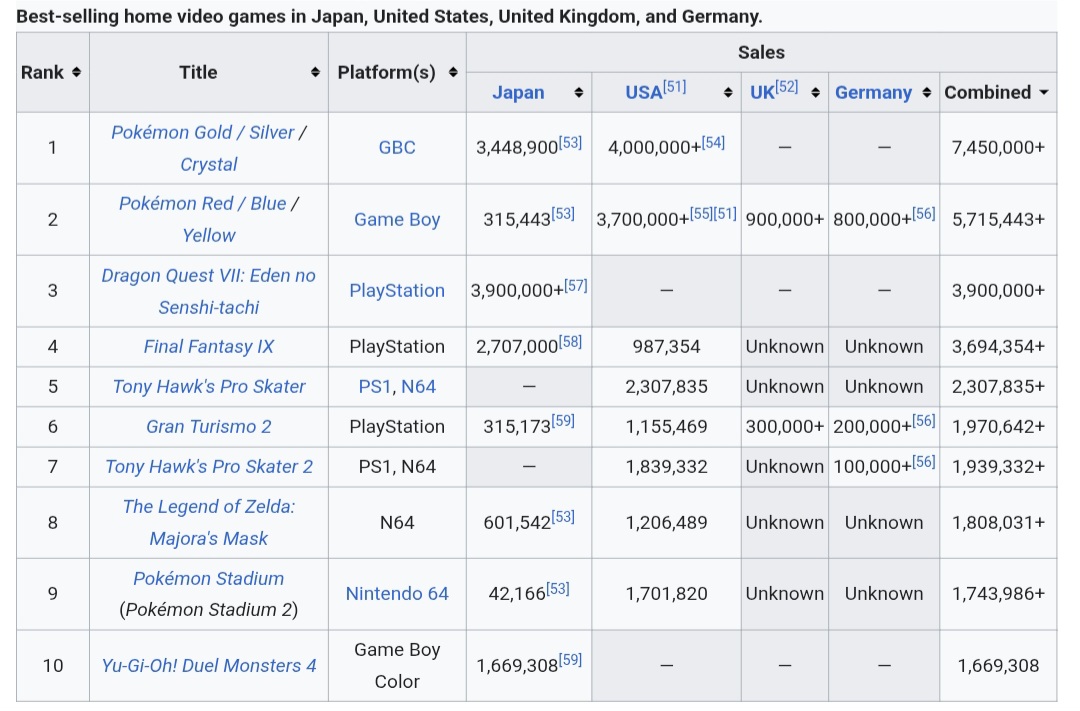Screen dimensions: 1080x711
Task: Open Tony Hawk's Pro Skater link in row 5
Action: pos(209,387)
